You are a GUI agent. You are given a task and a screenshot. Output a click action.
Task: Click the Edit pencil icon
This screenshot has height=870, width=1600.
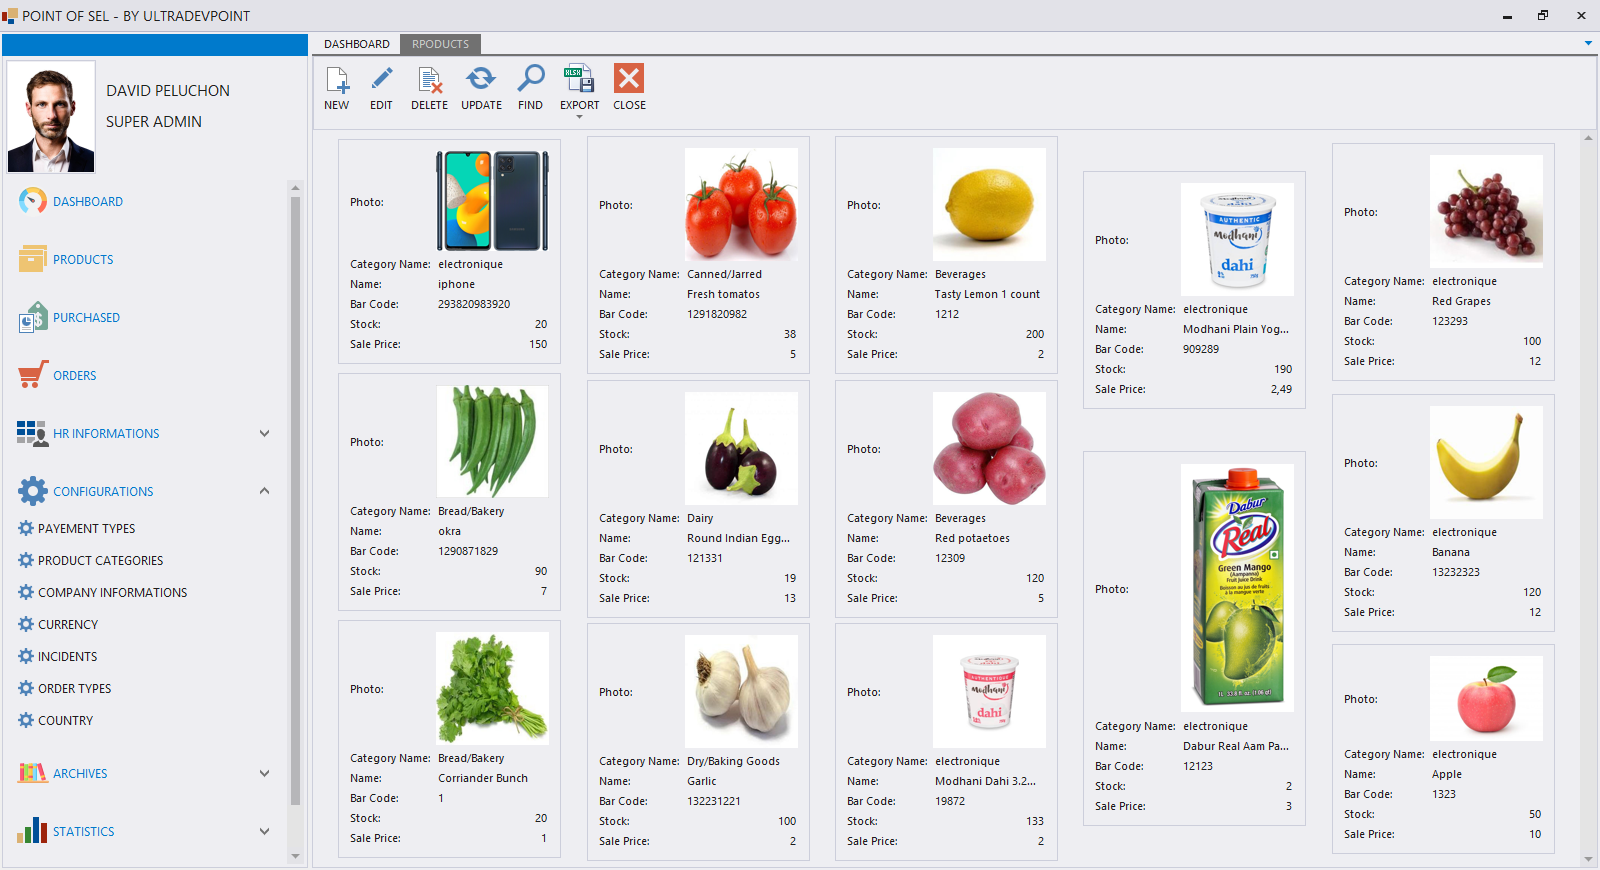point(381,79)
